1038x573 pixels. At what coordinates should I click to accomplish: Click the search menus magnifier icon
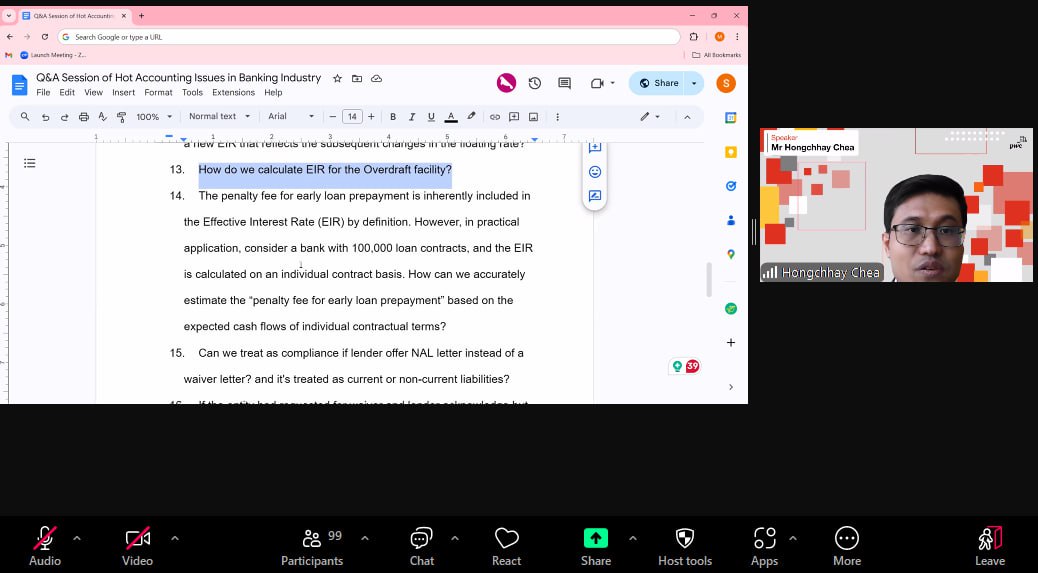24,116
